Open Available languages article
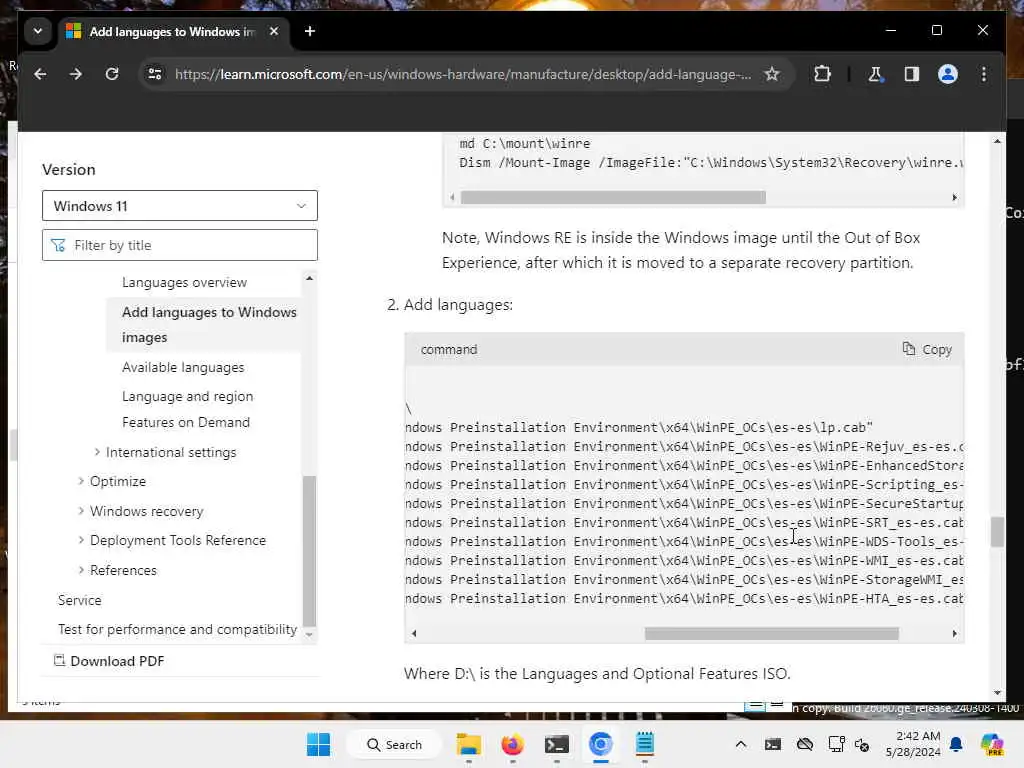The width and height of the screenshot is (1024, 768). tap(183, 368)
